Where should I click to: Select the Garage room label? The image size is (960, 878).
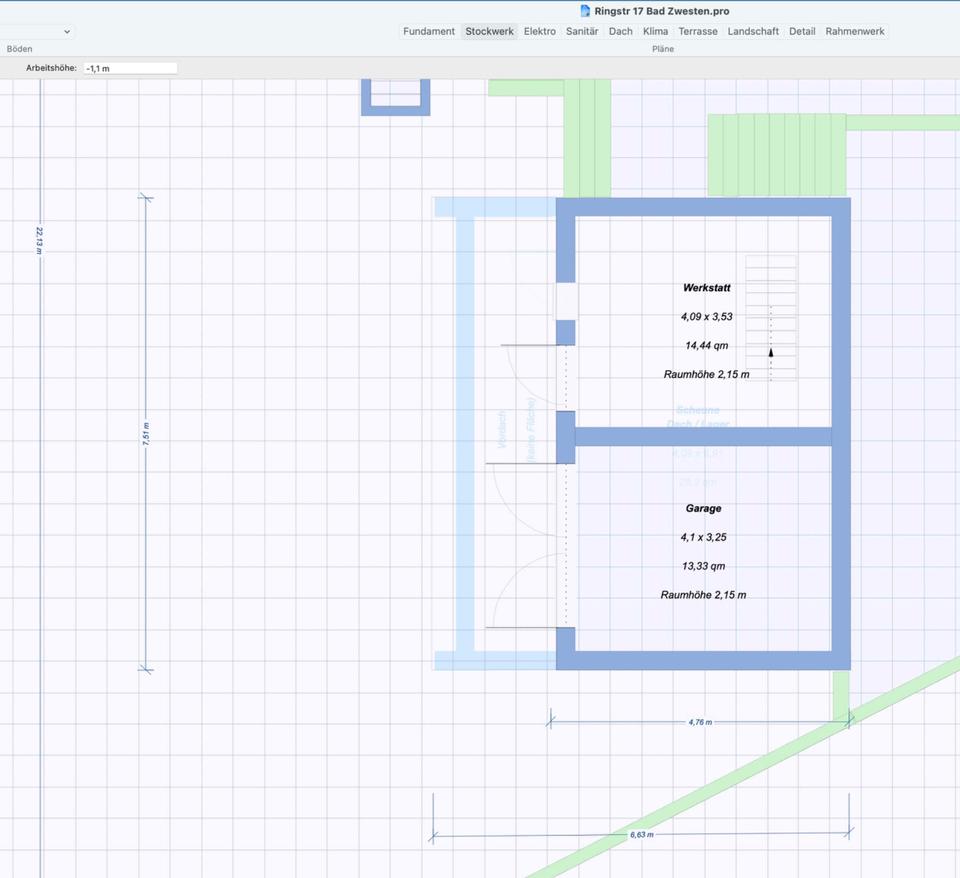tap(703, 508)
